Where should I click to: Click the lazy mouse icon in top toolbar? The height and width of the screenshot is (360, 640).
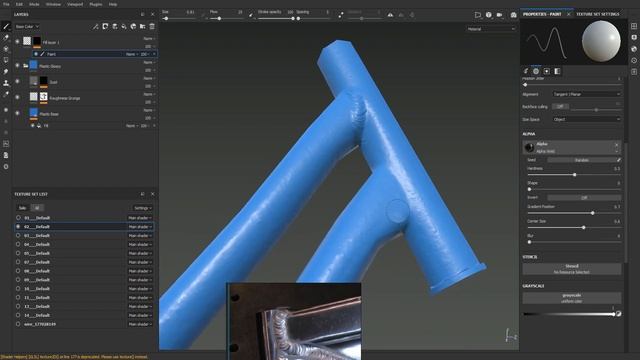tap(341, 15)
